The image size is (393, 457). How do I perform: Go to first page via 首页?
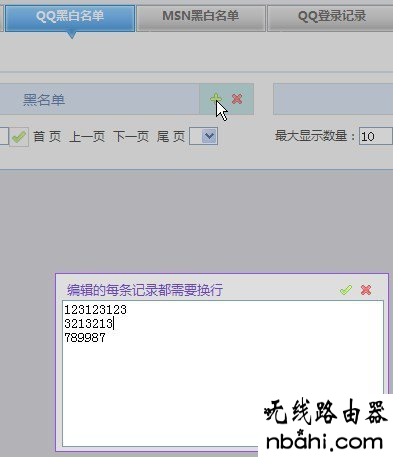(x=47, y=137)
